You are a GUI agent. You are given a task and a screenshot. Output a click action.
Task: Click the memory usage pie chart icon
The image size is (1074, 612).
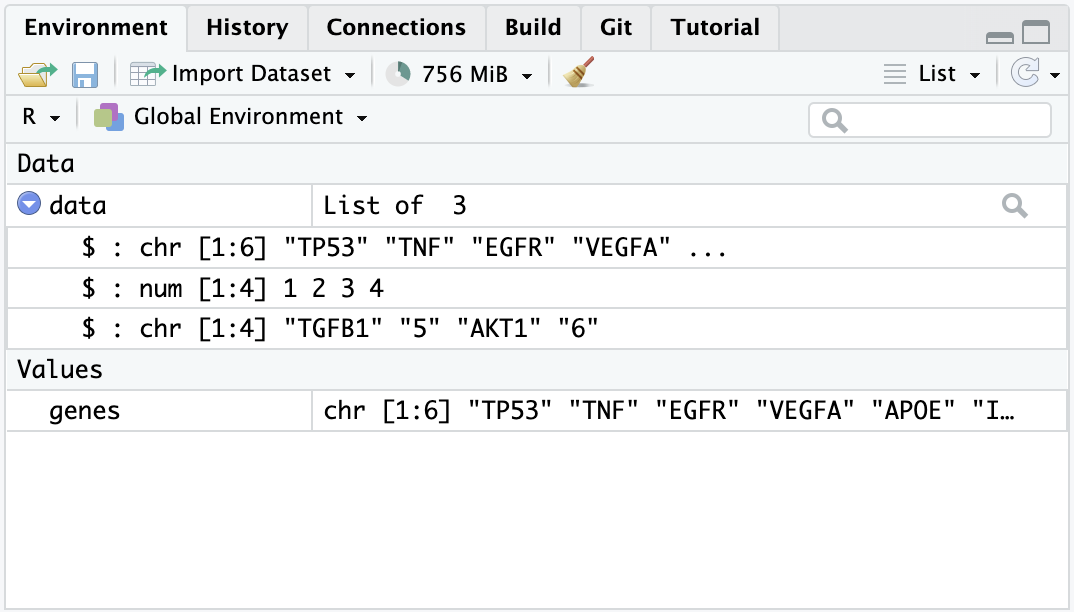(x=398, y=74)
